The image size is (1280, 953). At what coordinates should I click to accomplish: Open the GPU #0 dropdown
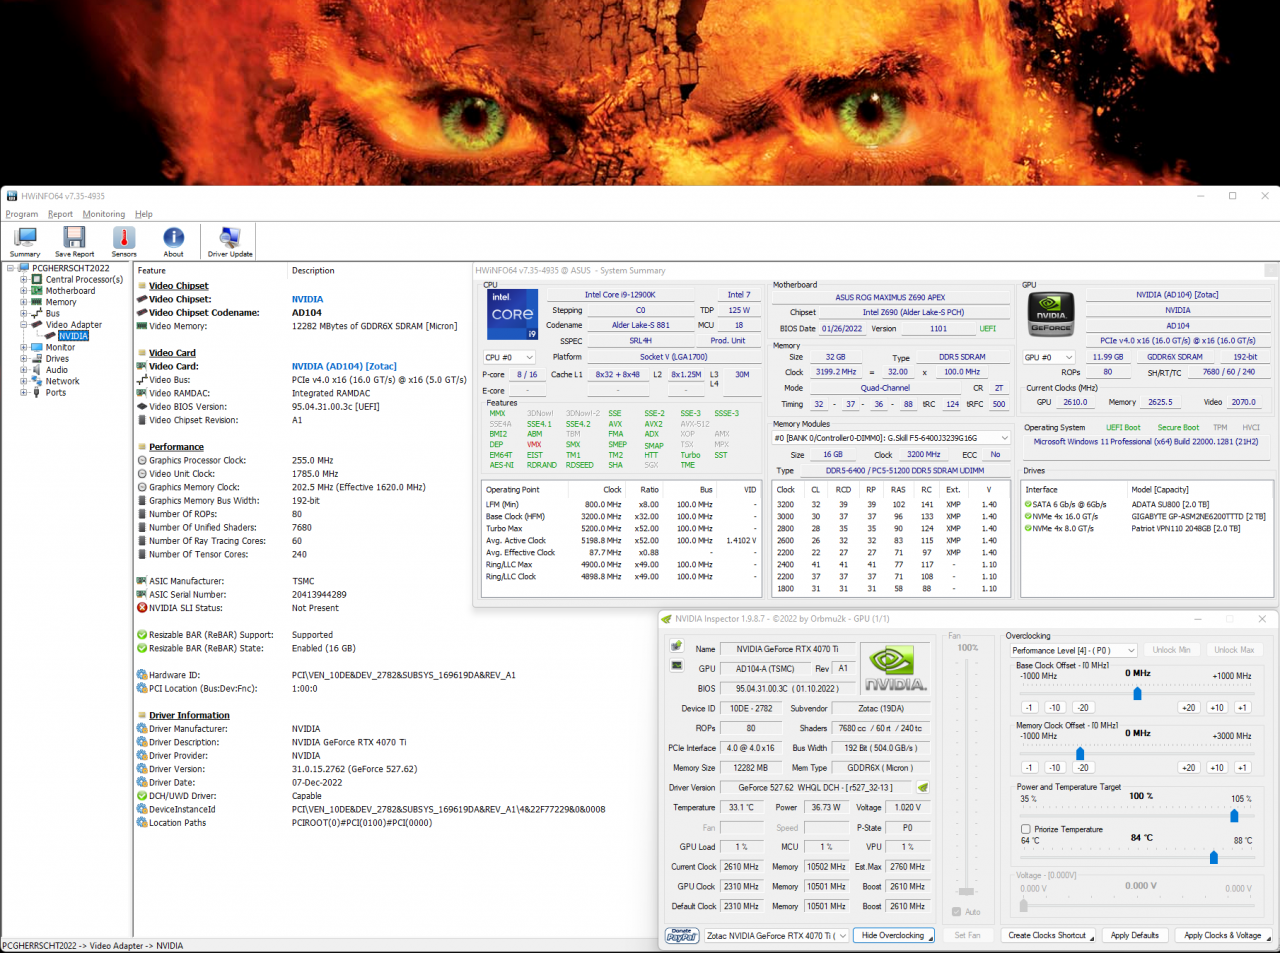point(1050,357)
